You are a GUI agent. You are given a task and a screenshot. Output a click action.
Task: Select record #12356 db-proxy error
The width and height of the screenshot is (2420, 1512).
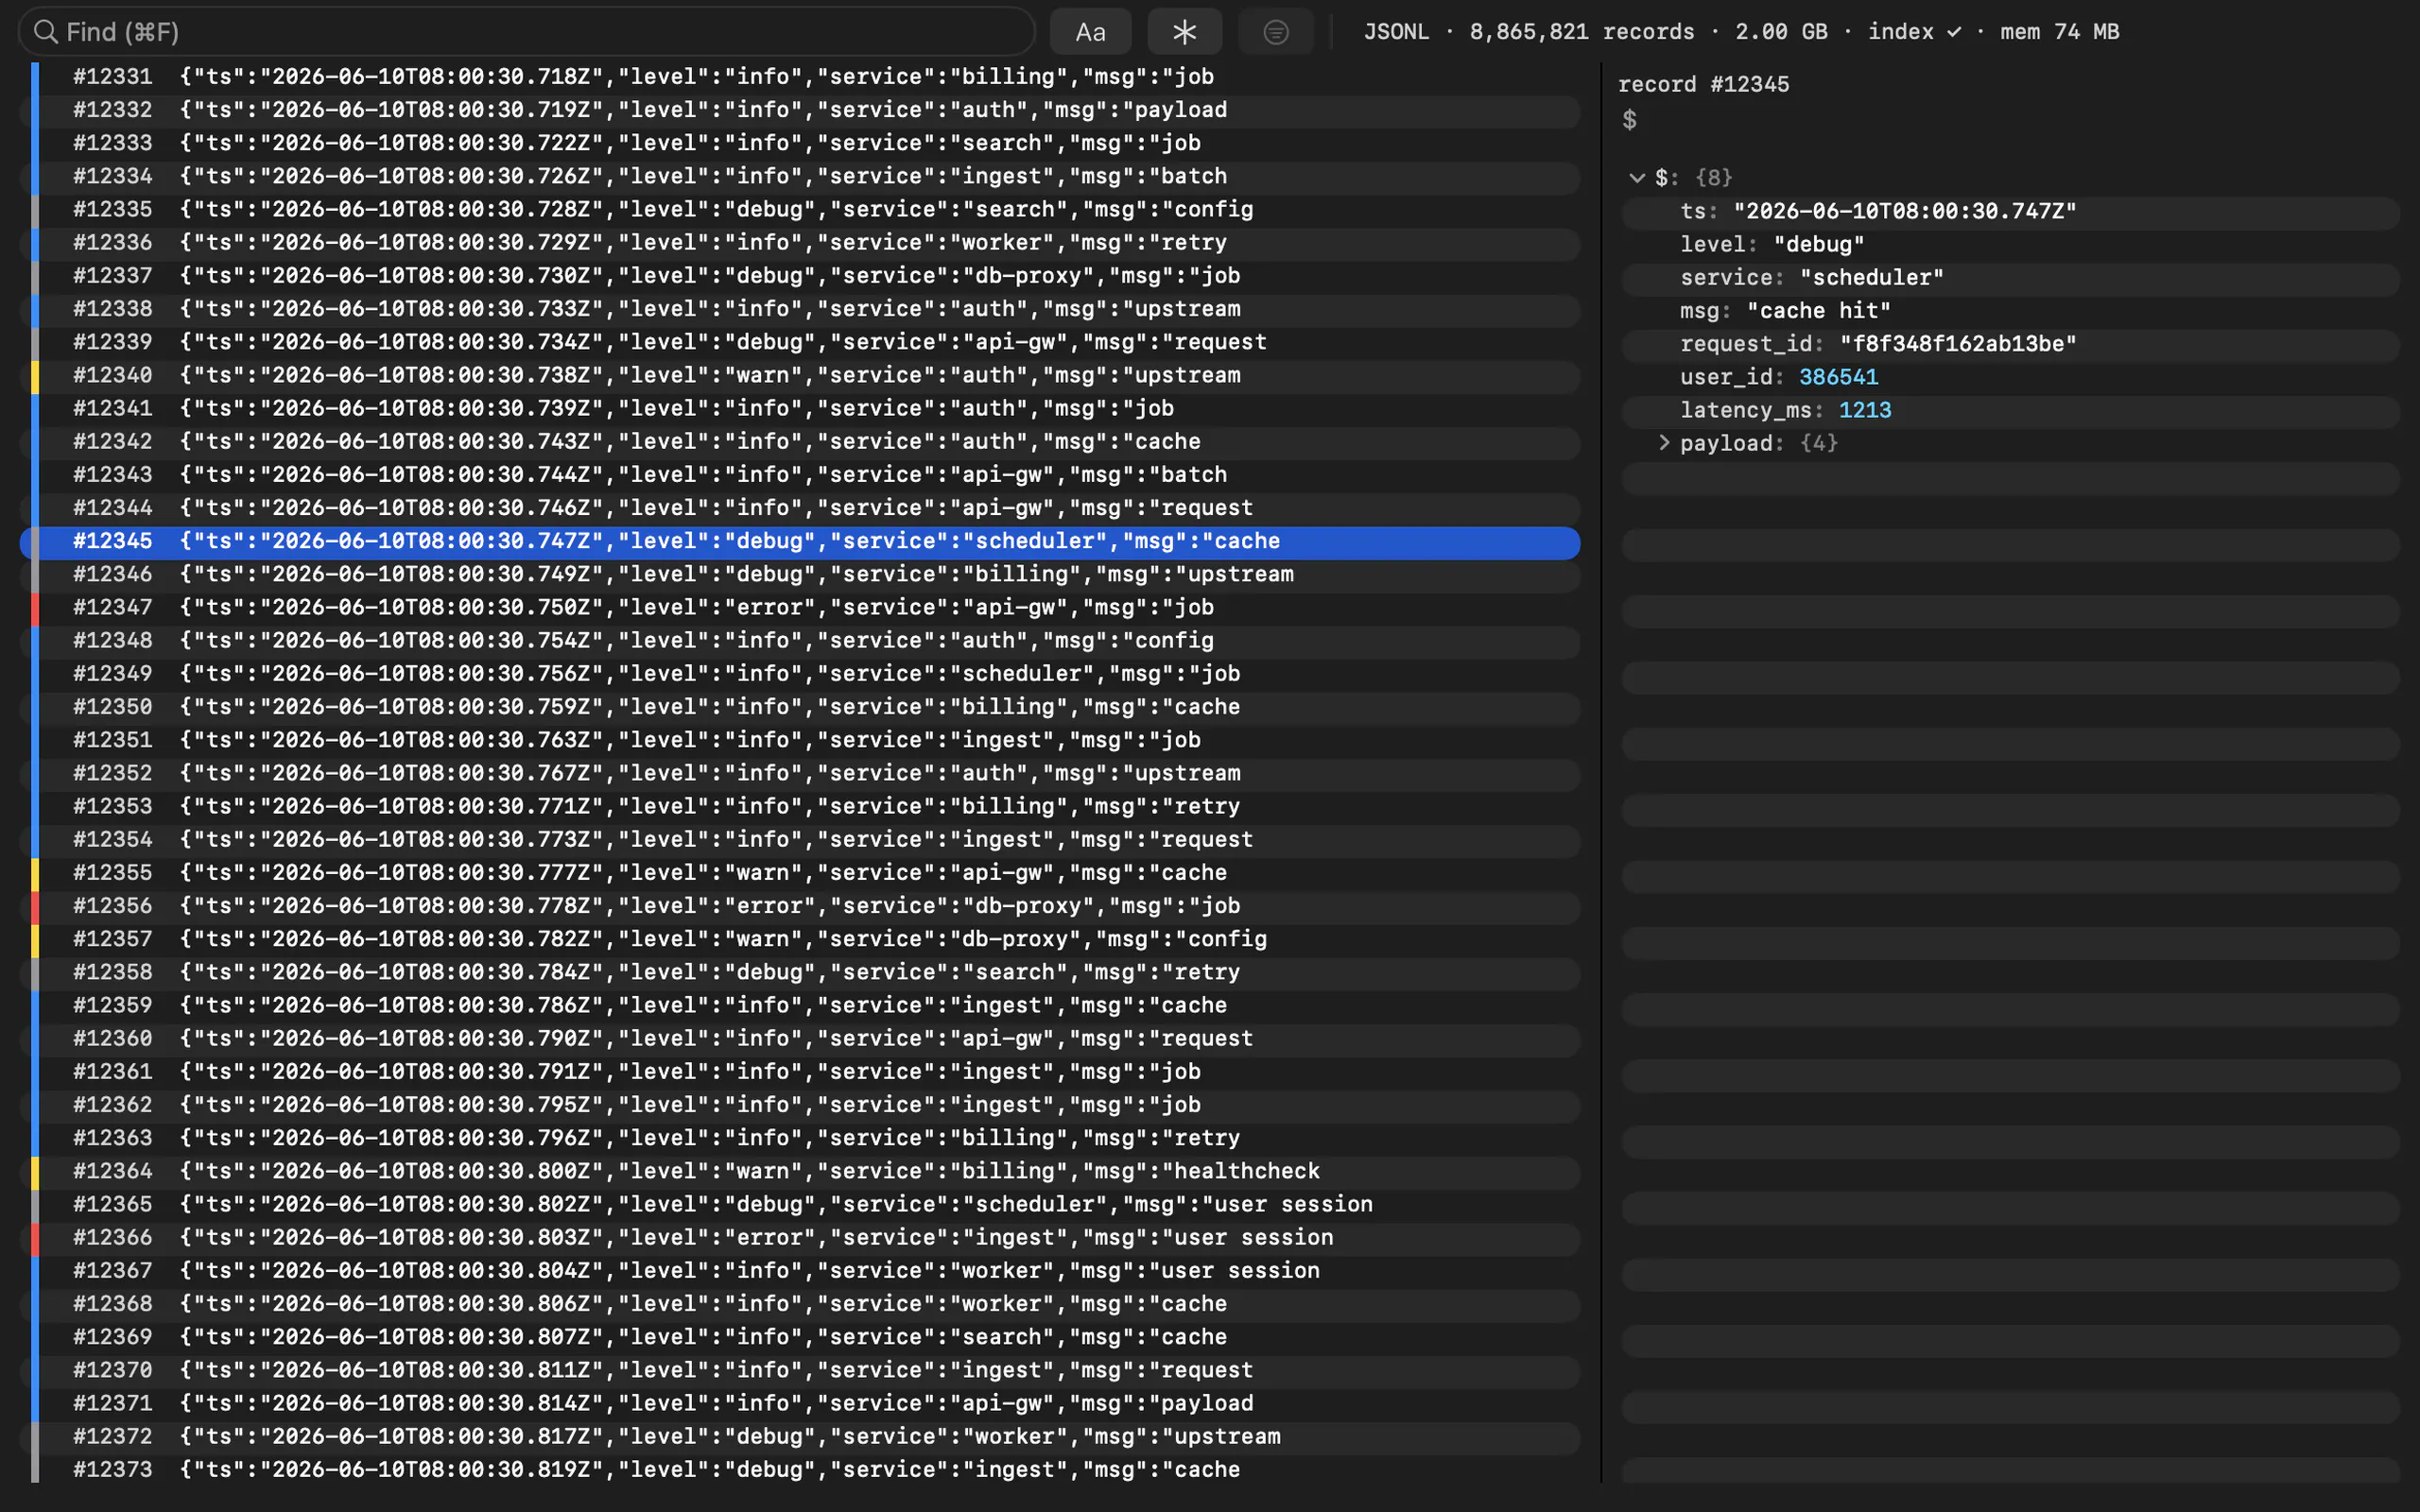click(800, 906)
